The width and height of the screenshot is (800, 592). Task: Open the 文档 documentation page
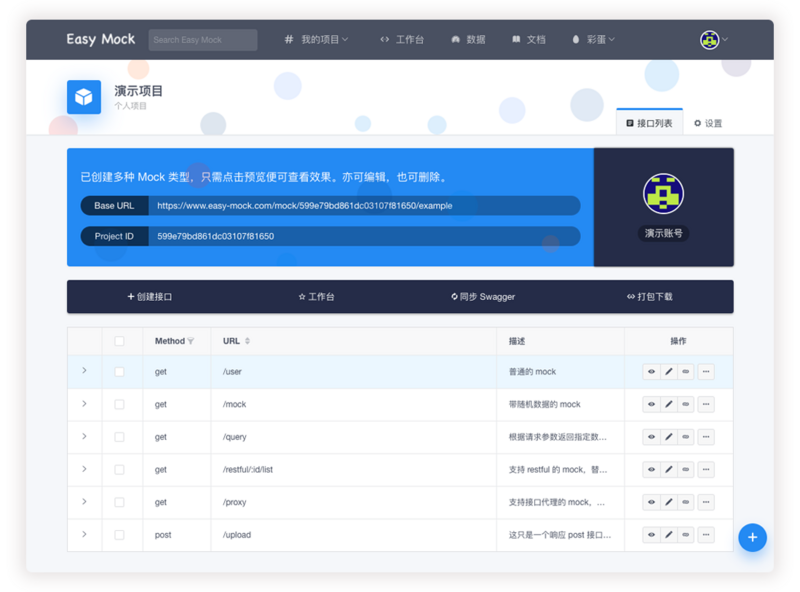[529, 39]
